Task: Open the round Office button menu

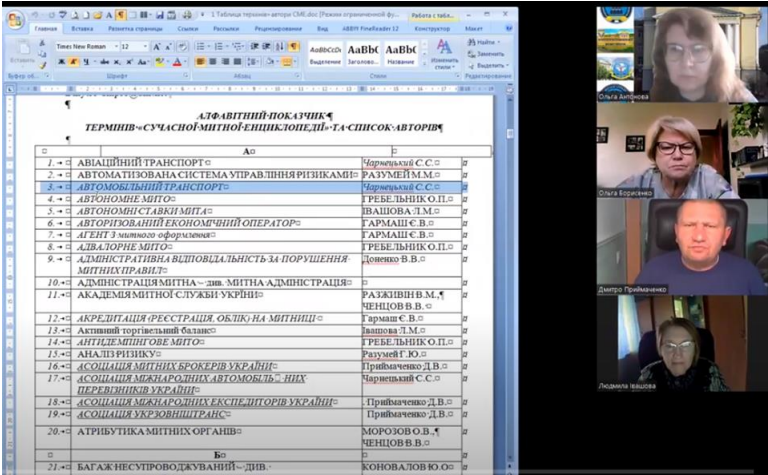Action: coord(15,20)
